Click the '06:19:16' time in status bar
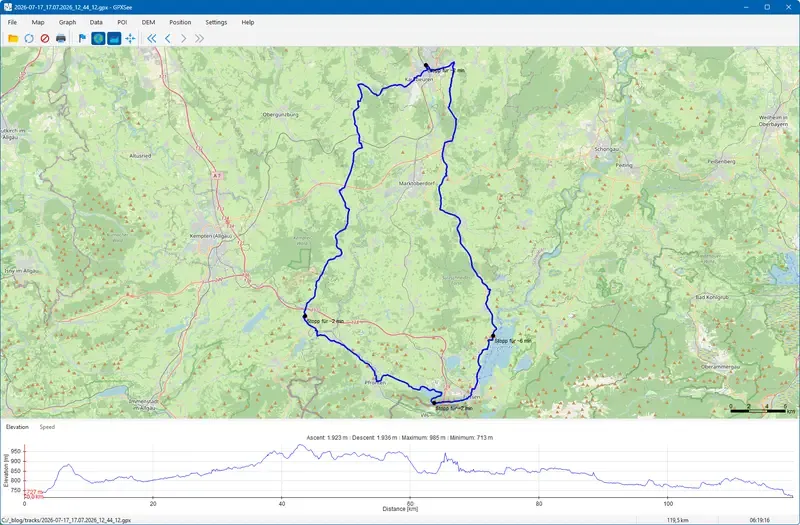Screen dimensions: 800x525 click(x=760, y=520)
